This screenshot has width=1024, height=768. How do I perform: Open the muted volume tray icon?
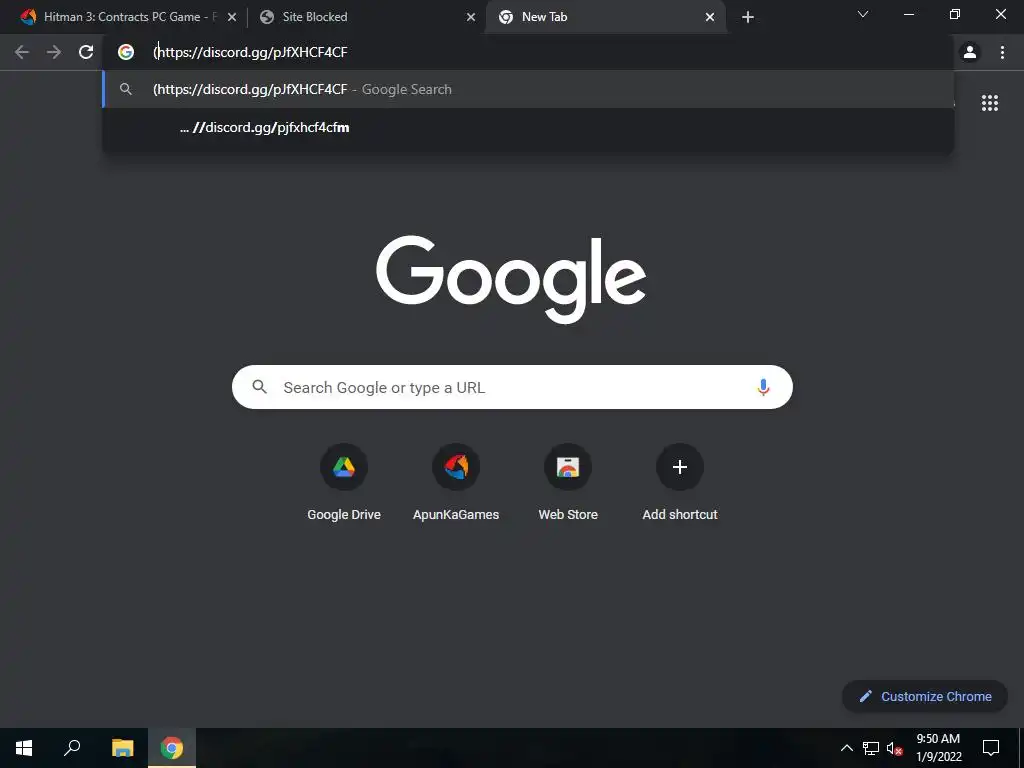pos(894,748)
